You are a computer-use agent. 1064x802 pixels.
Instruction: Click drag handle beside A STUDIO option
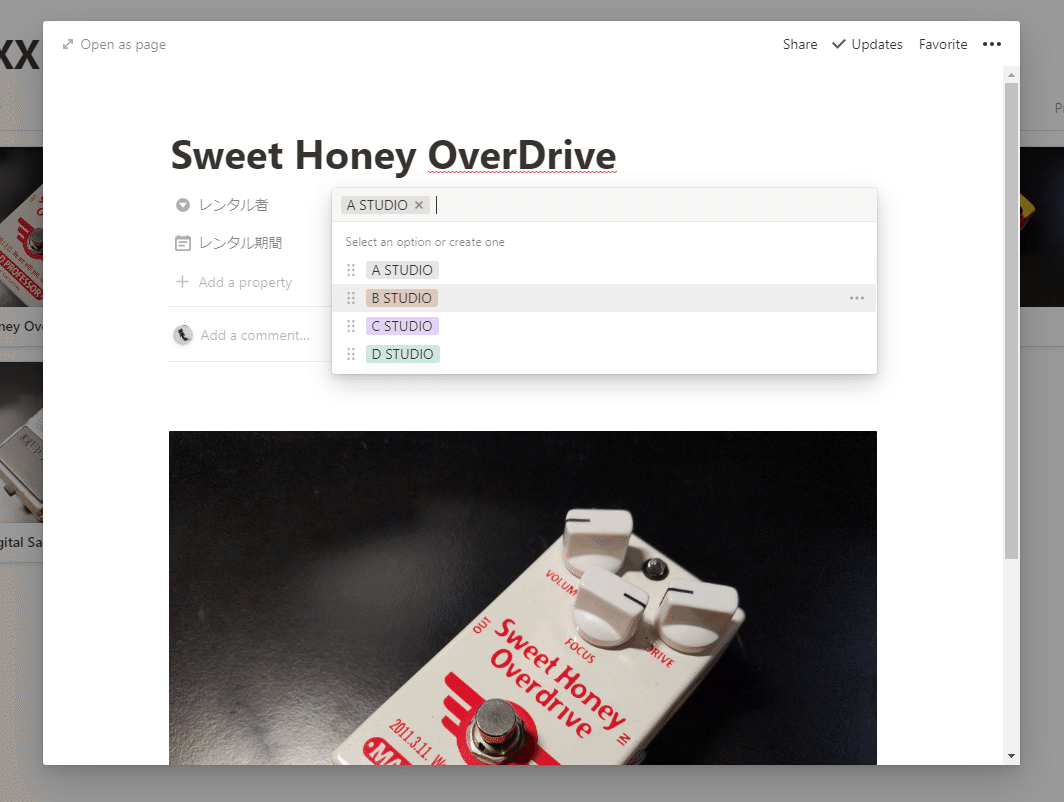click(x=351, y=270)
